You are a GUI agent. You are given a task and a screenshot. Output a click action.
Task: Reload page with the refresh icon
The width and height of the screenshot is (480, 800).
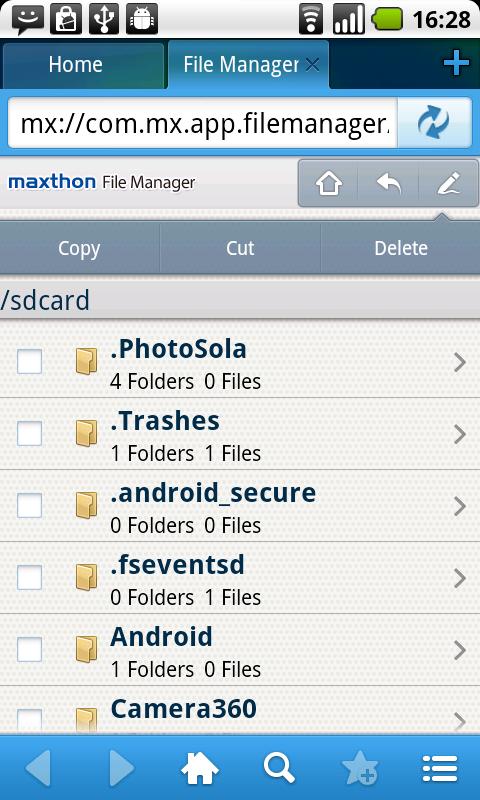tap(434, 123)
